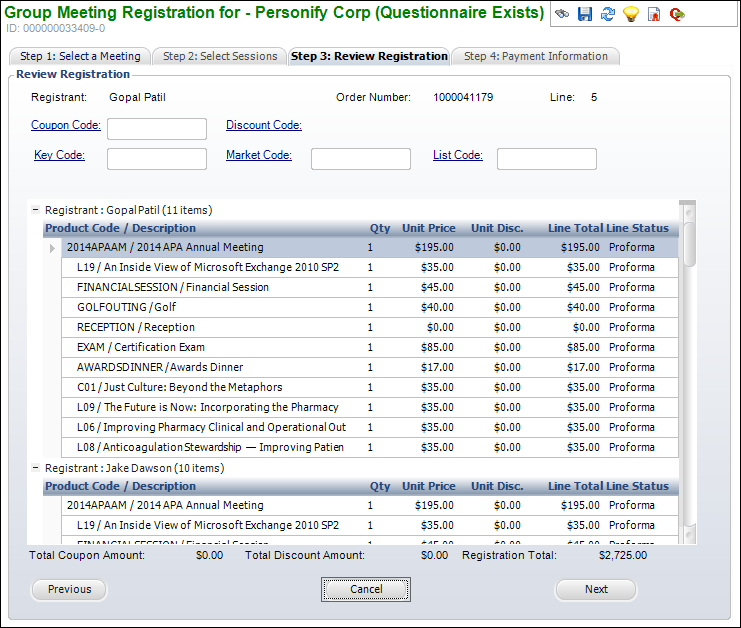The width and height of the screenshot is (741, 628).
Task: Select the L06 / Improving Pharmacy Clinical row
Action: point(370,427)
